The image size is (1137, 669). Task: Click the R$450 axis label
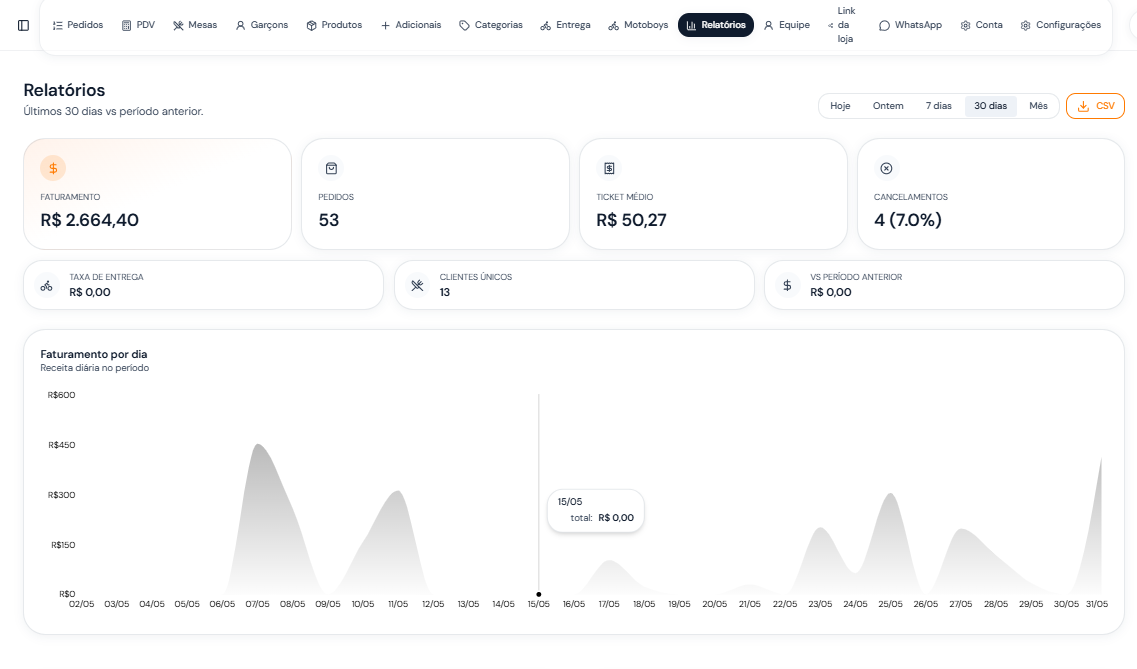click(x=62, y=445)
